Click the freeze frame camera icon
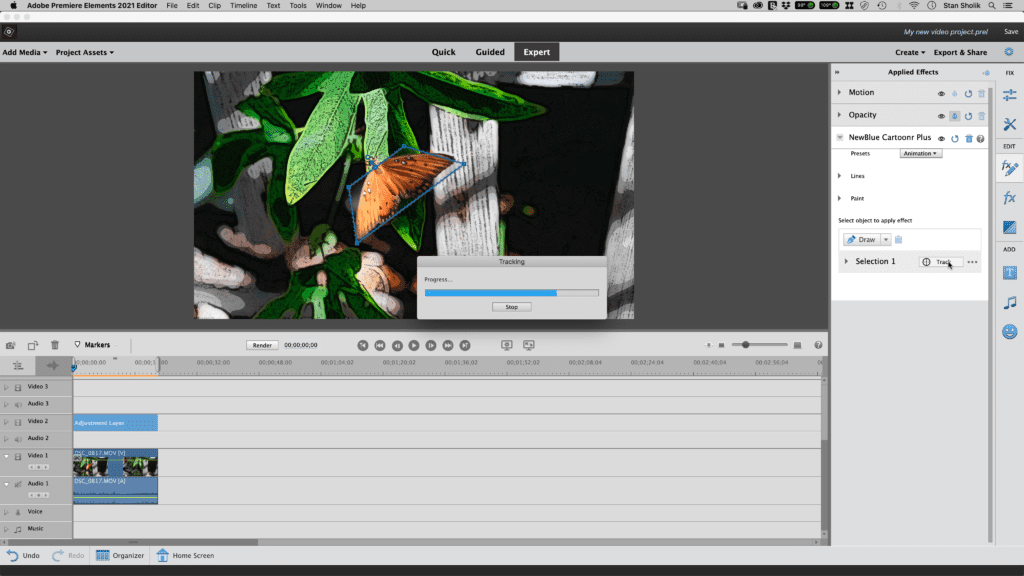Screen dimensions: 1024x576 10,345
